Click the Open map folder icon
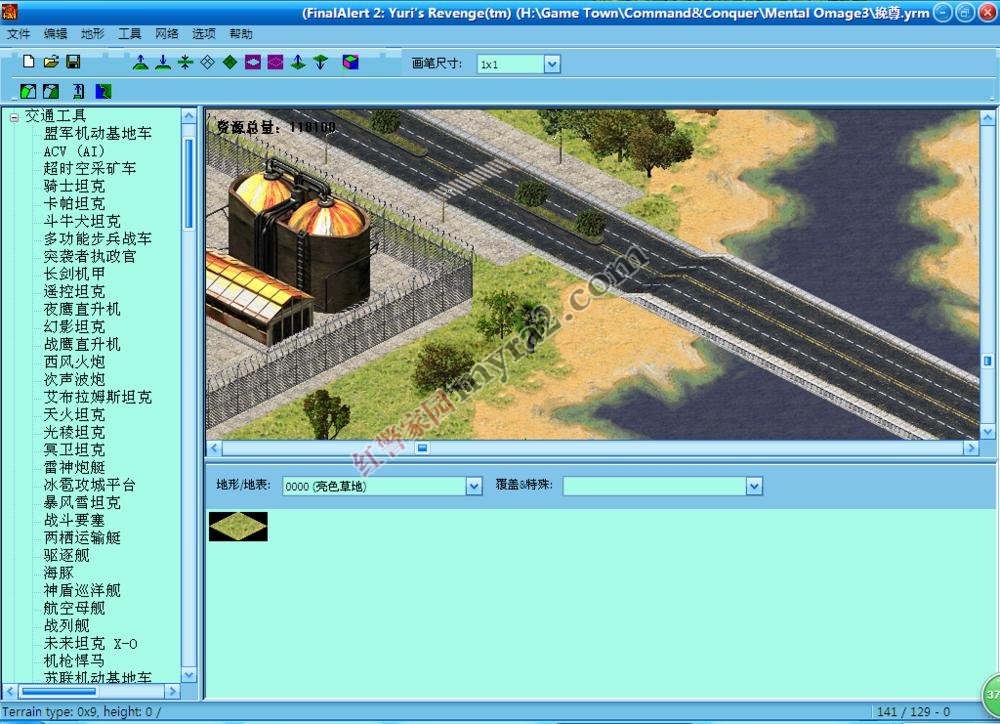This screenshot has height=724, width=1000. [51, 61]
